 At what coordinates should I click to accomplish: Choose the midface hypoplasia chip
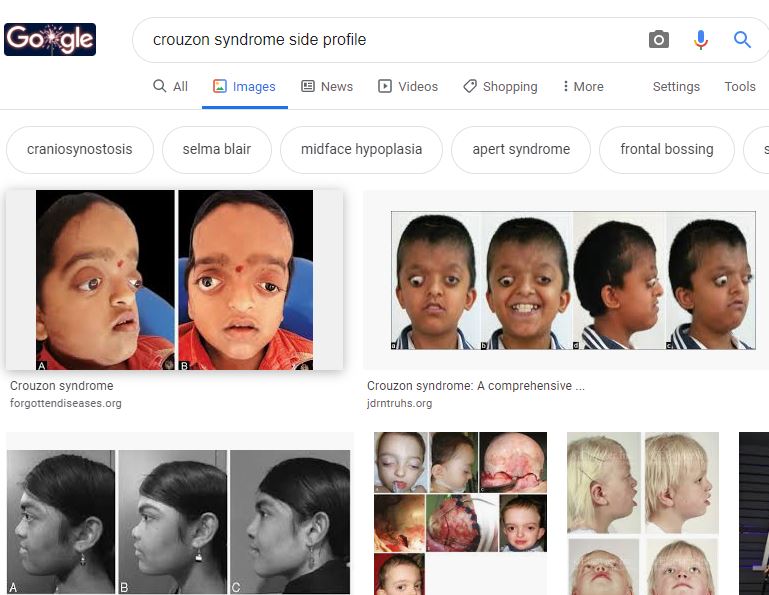click(x=361, y=150)
